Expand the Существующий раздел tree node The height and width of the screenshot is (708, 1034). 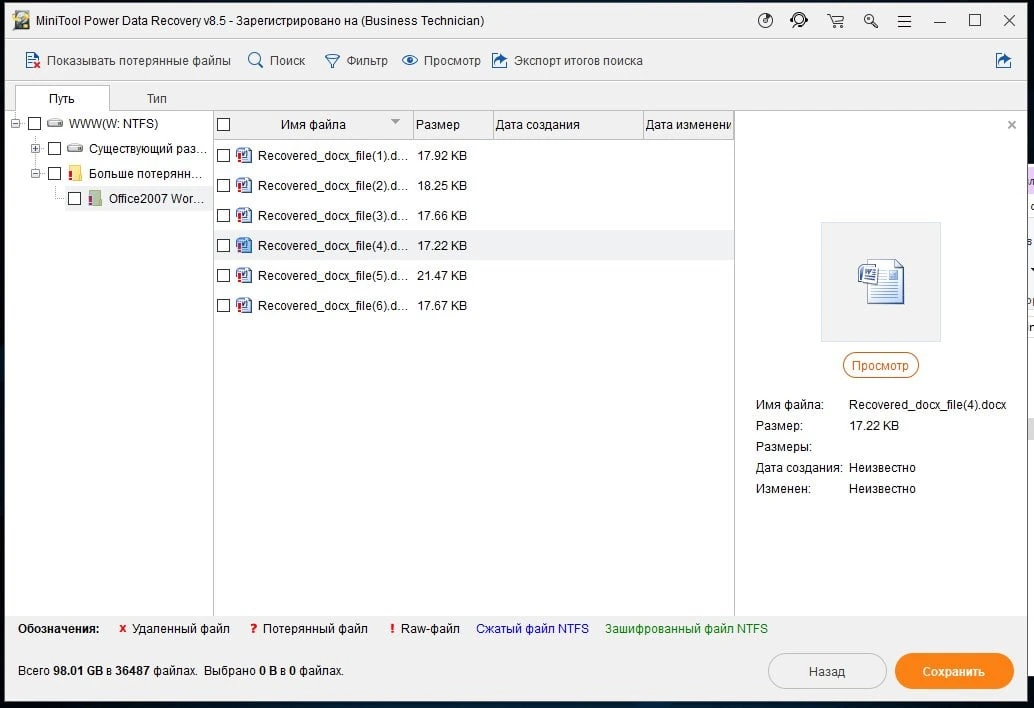click(36, 148)
